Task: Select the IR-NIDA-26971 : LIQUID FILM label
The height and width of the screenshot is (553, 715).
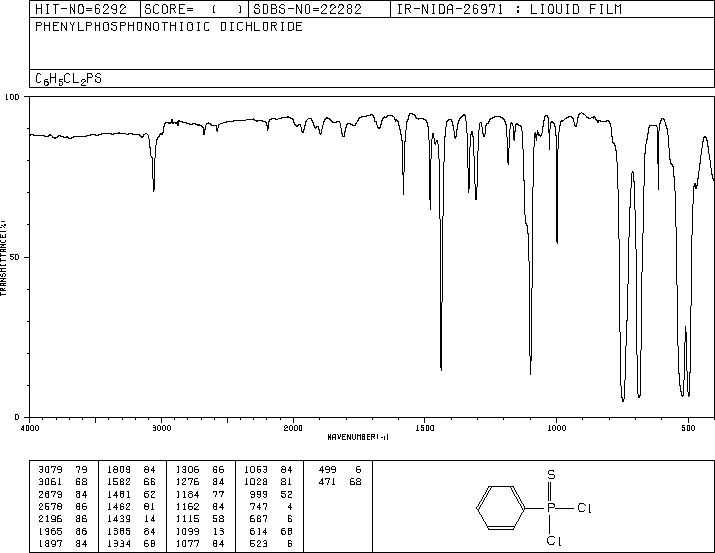Action: pyautogui.click(x=509, y=9)
